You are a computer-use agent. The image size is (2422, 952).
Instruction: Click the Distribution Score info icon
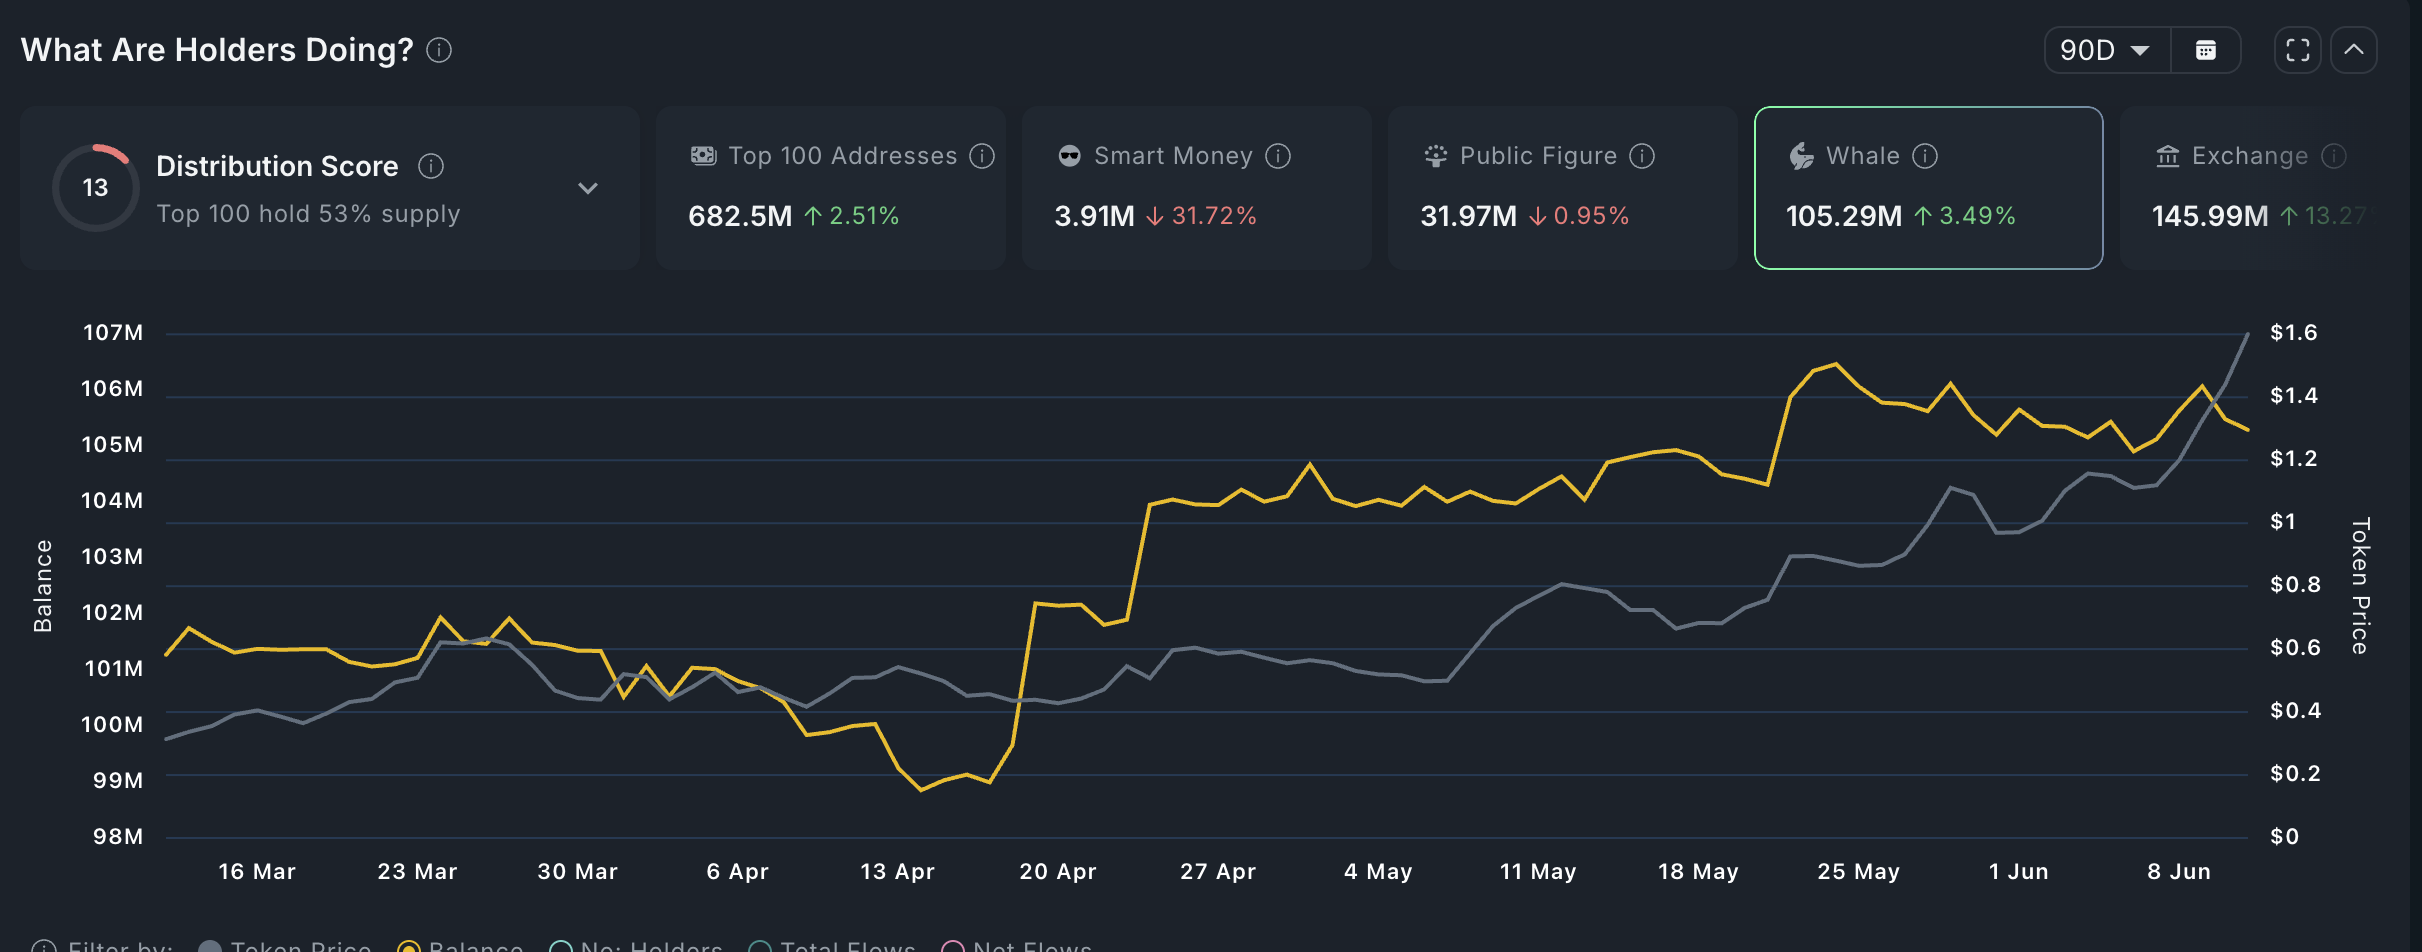[x=431, y=166]
